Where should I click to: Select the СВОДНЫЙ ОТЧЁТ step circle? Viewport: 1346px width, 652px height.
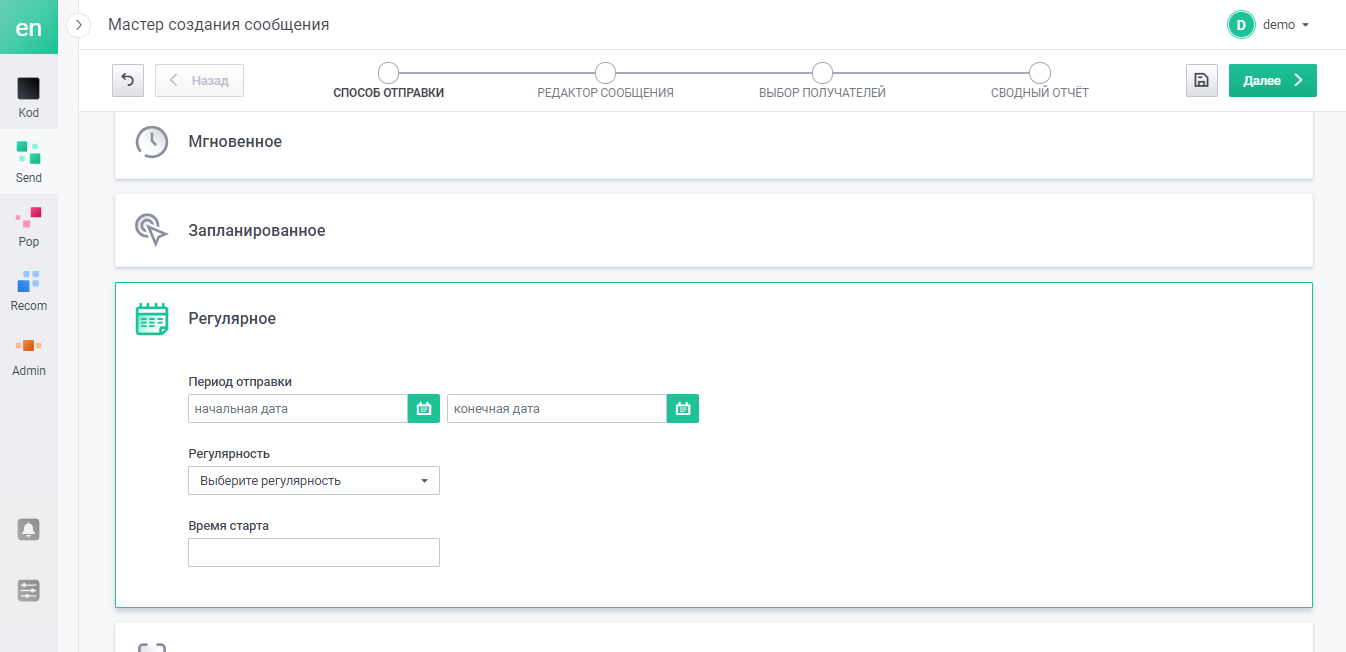(1040, 73)
